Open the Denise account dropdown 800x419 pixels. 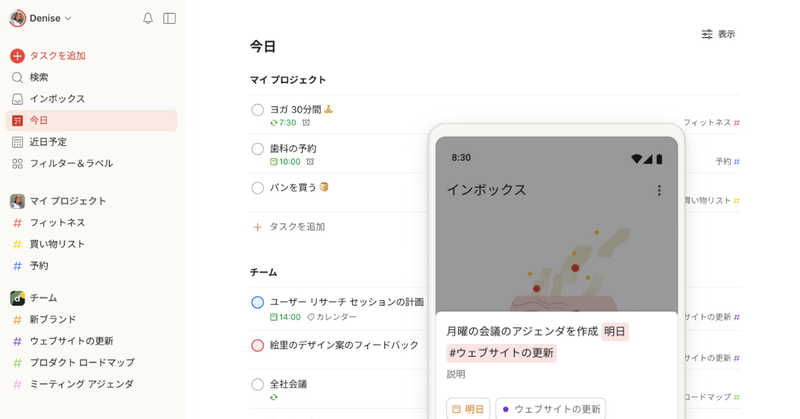coord(50,18)
